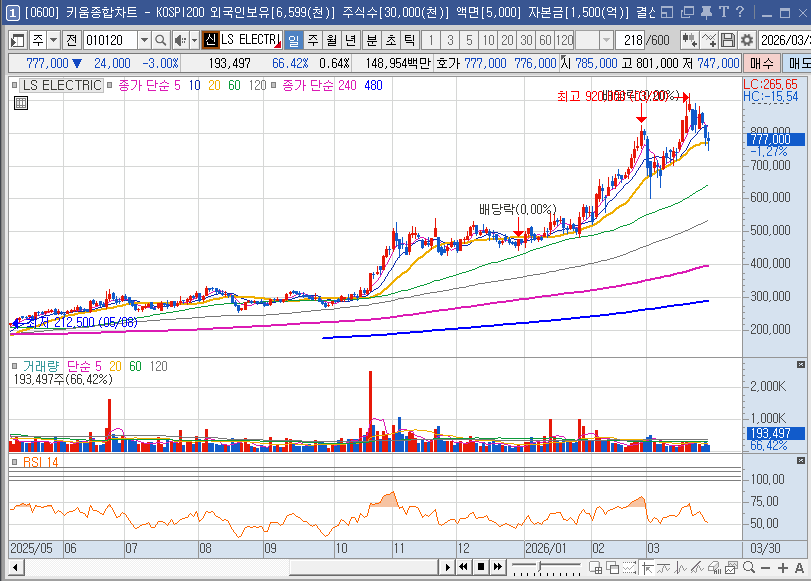This screenshot has width=811, height=581.
Task: Pin the window with the pushpin icon
Action: 706,12
